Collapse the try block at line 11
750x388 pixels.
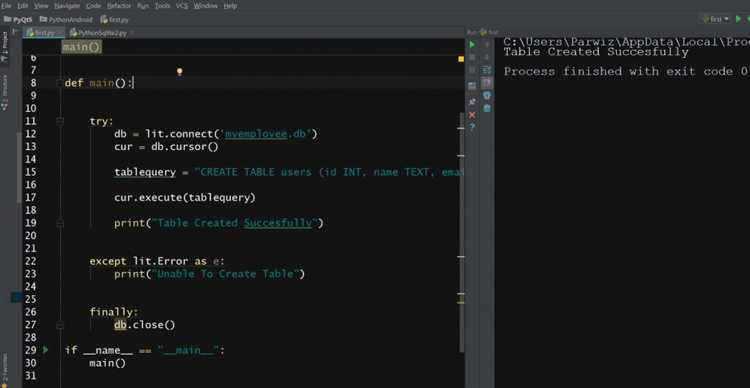click(60, 121)
